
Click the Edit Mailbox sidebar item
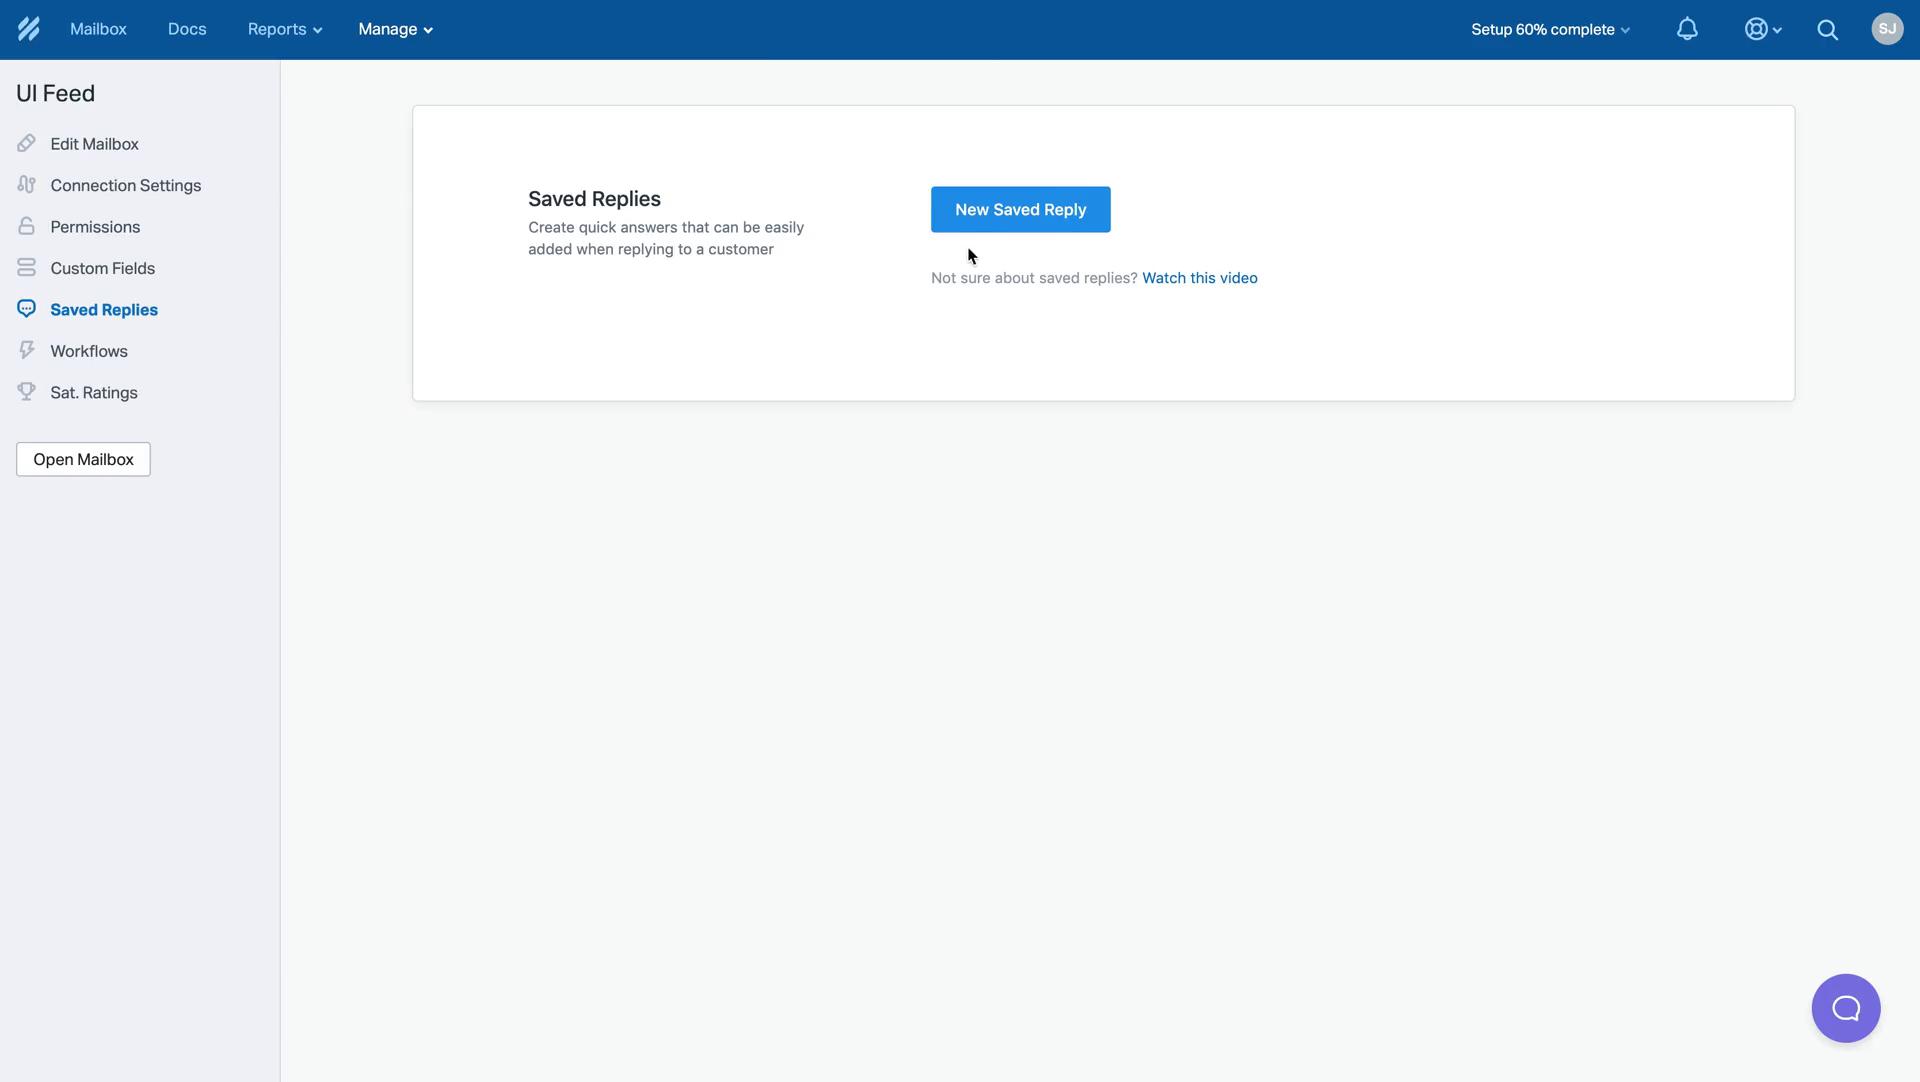coord(94,144)
